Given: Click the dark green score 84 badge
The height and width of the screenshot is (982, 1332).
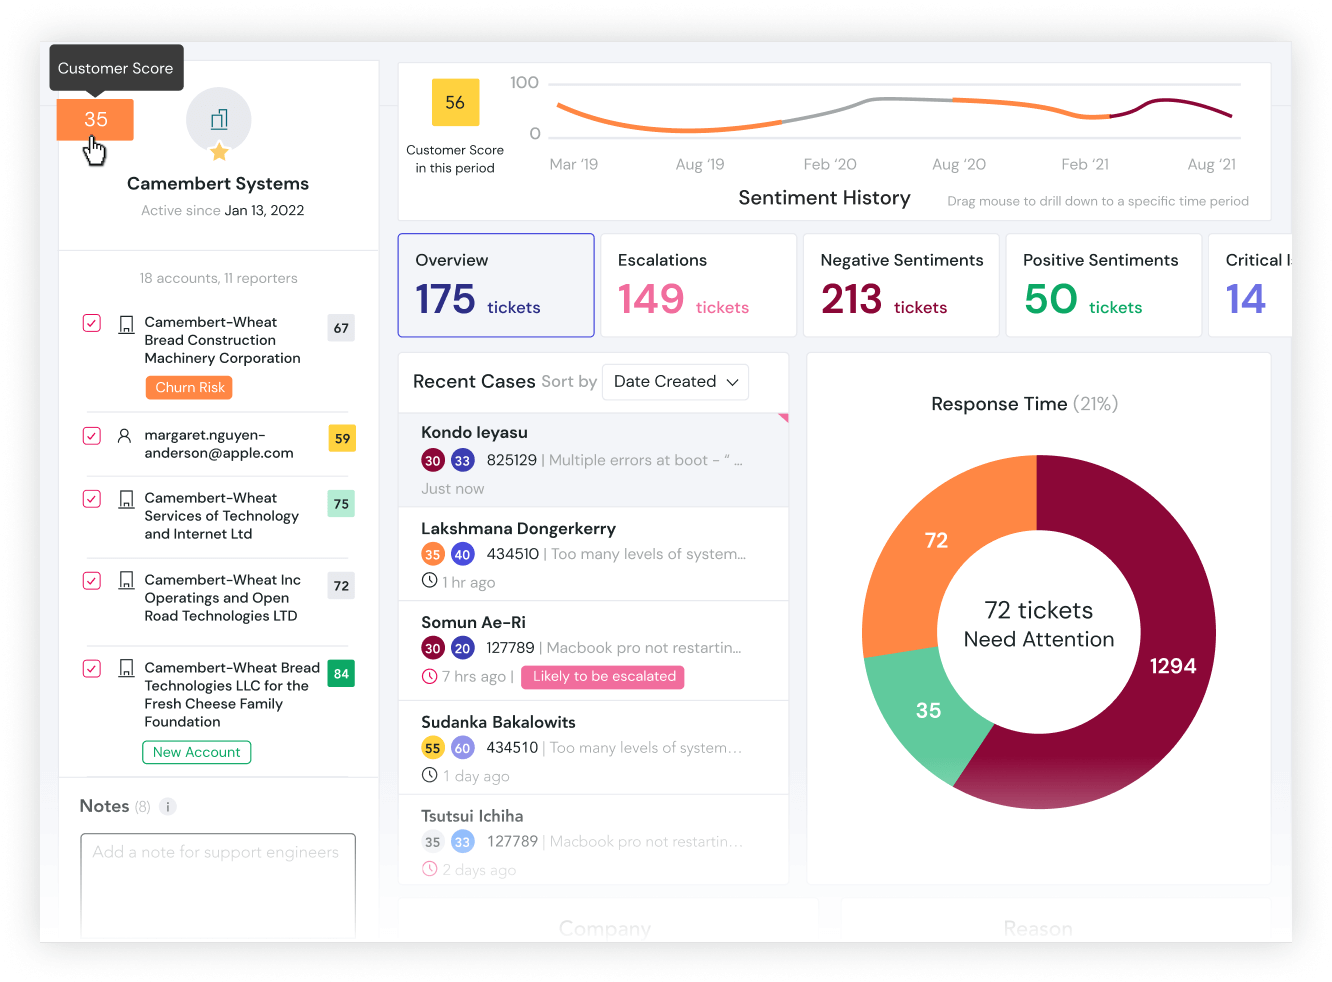Looking at the screenshot, I should (x=341, y=674).
